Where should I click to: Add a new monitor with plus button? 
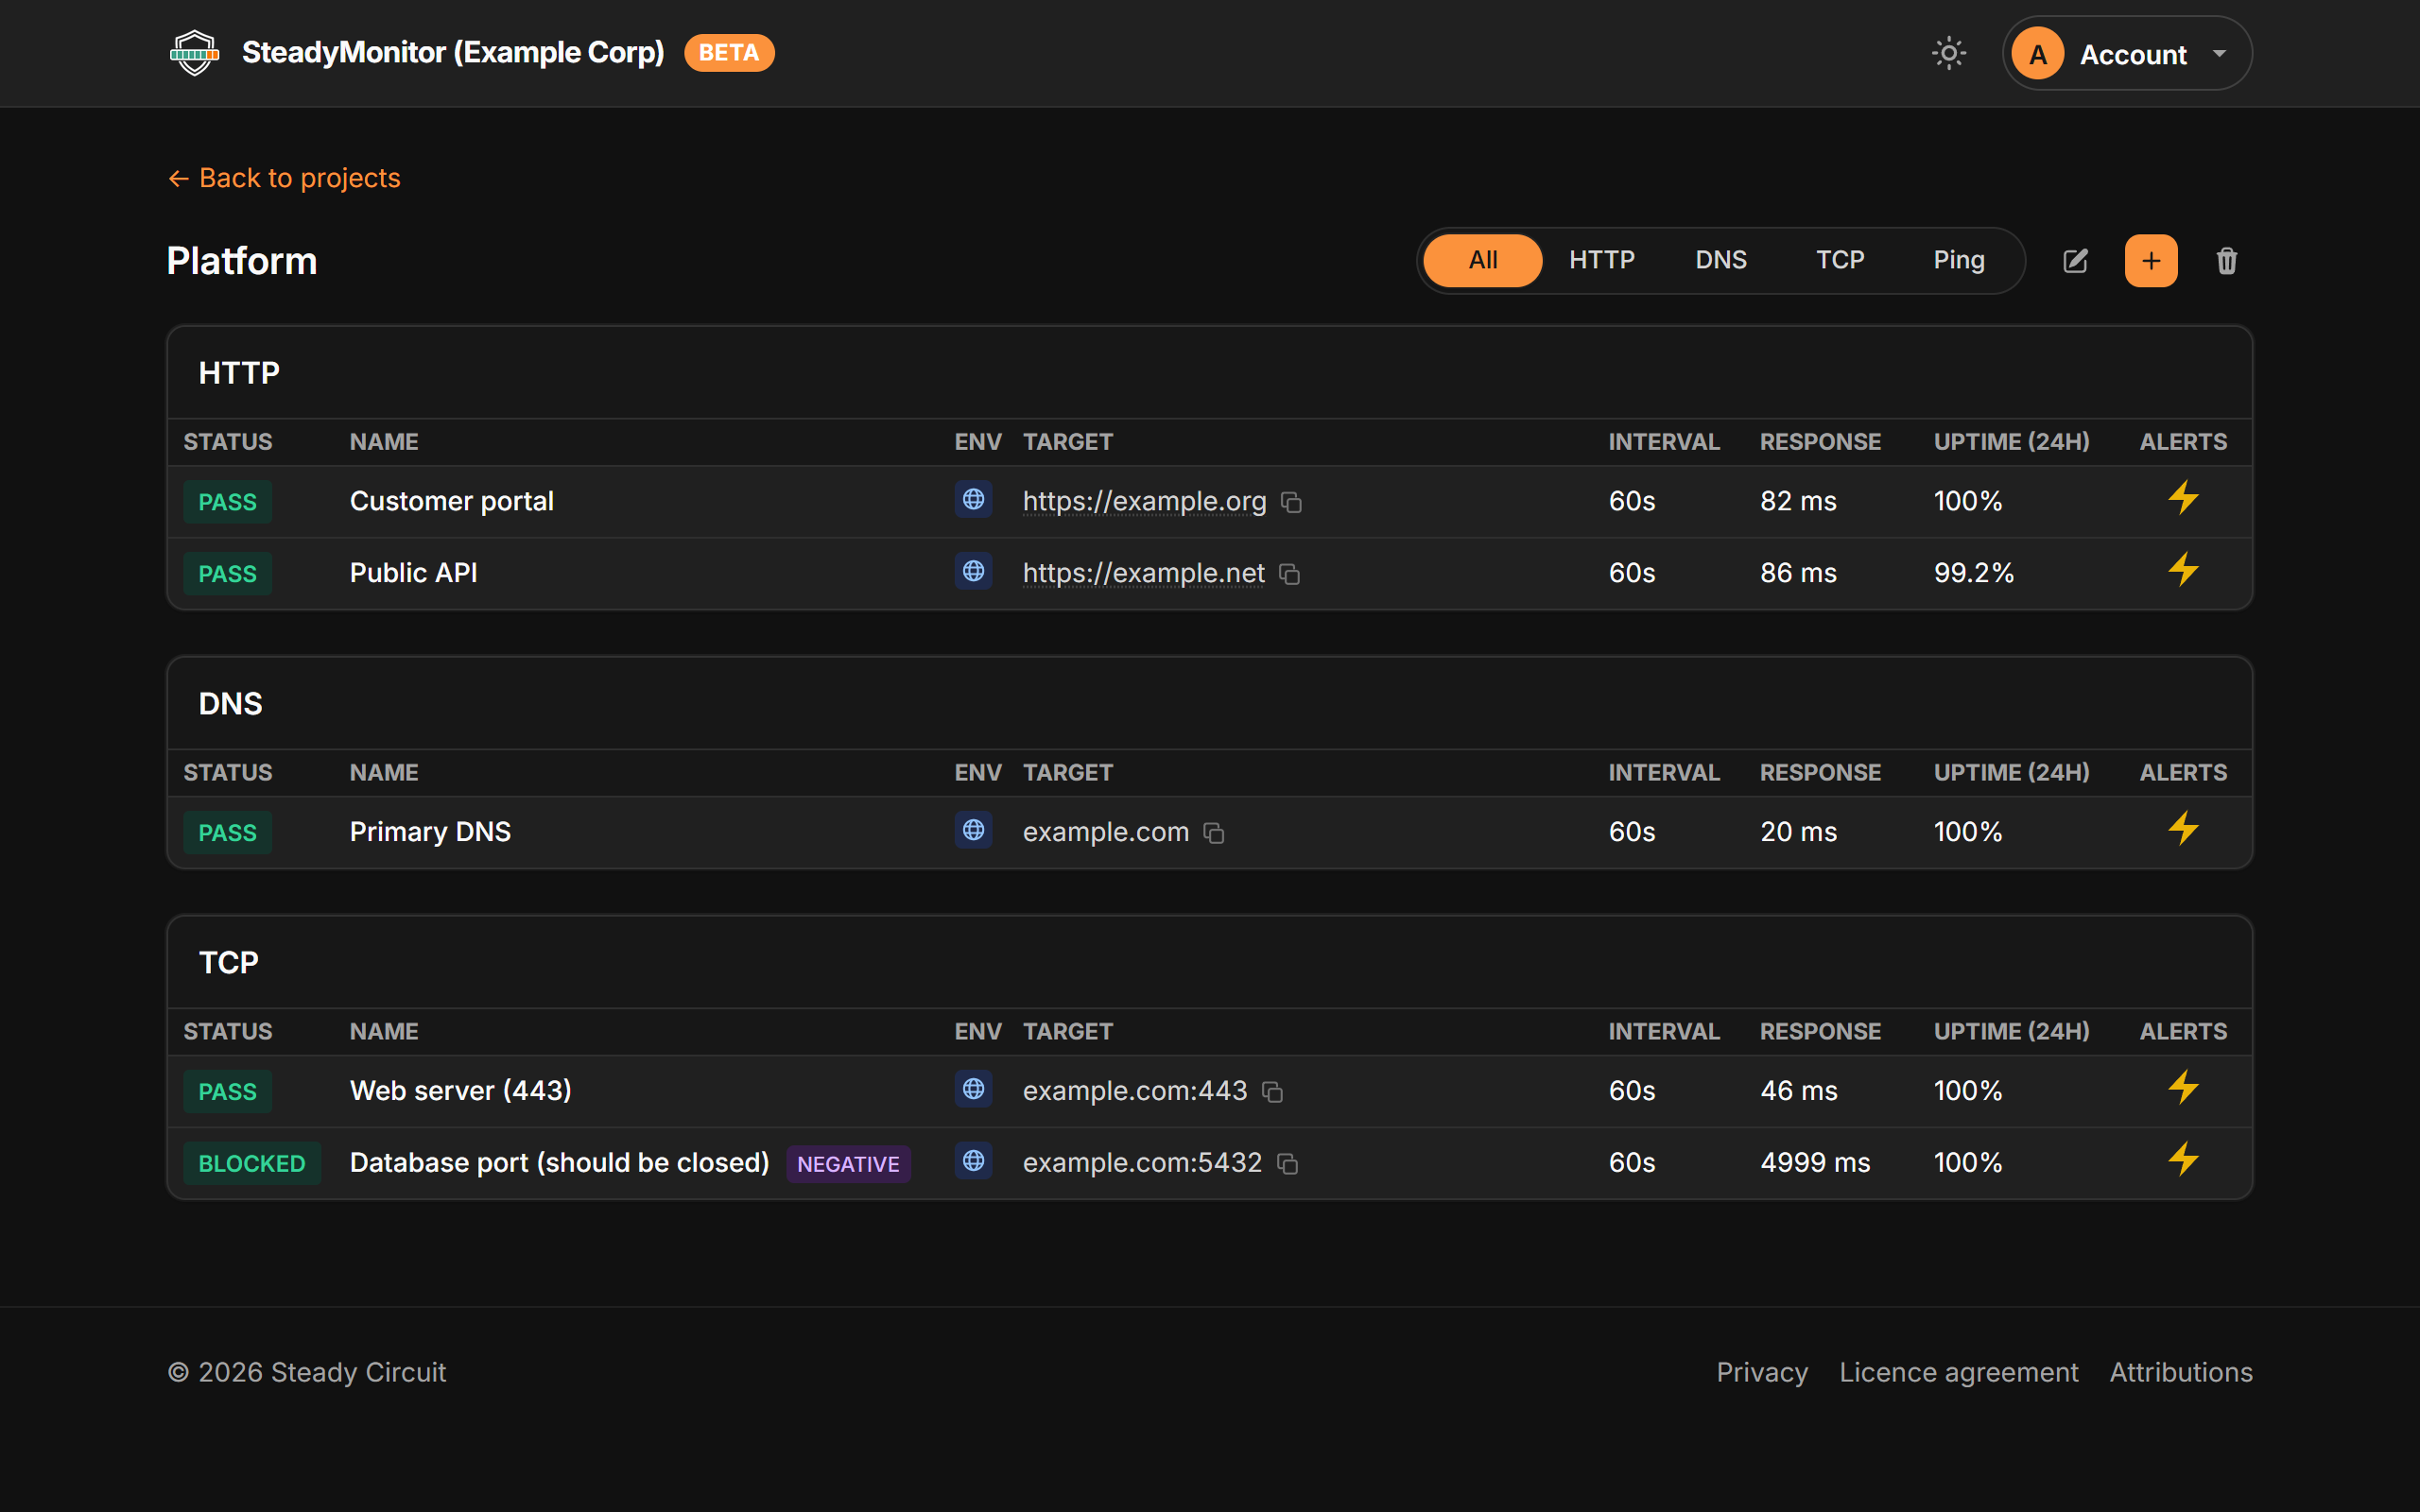coord(2150,261)
